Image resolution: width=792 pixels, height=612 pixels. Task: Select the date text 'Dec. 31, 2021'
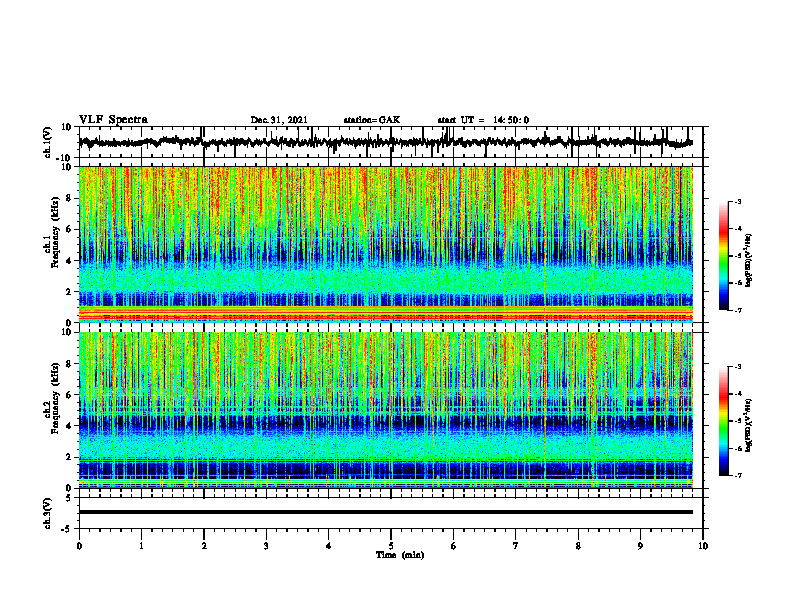(x=279, y=120)
